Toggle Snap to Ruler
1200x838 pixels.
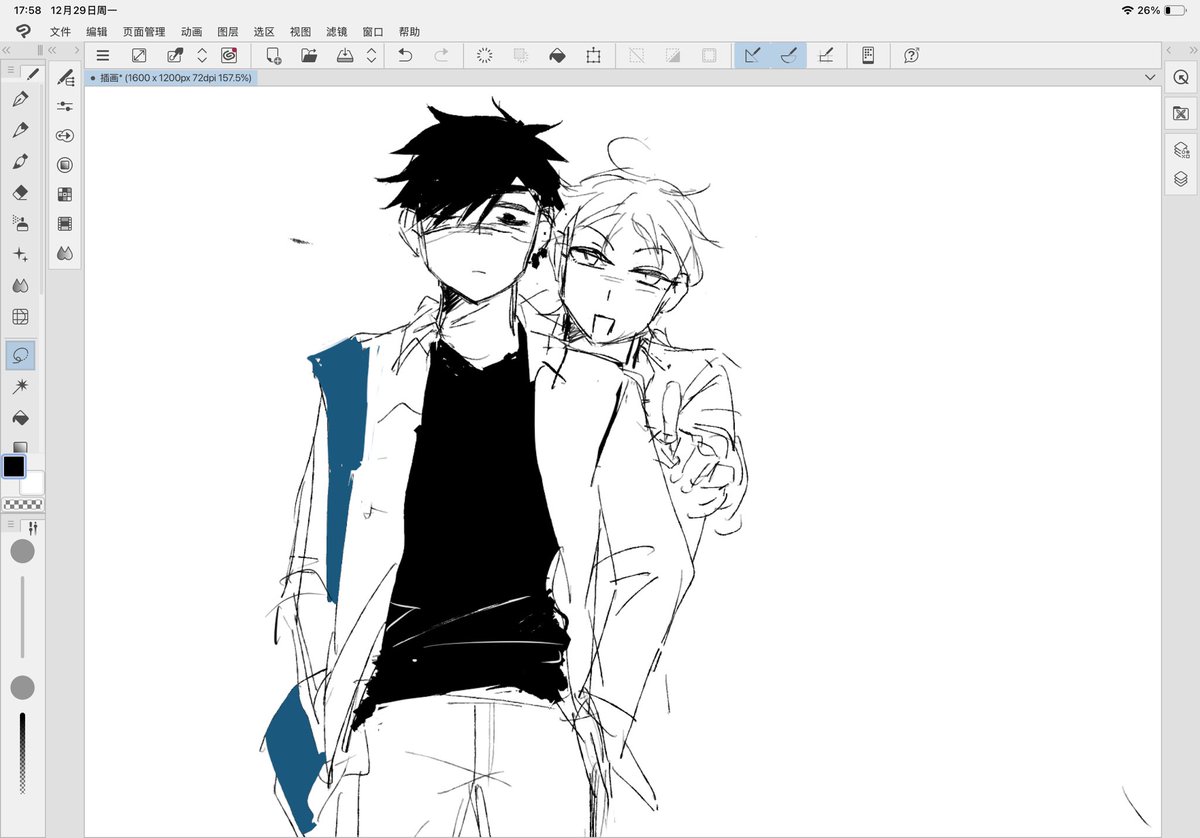pyautogui.click(x=752, y=56)
